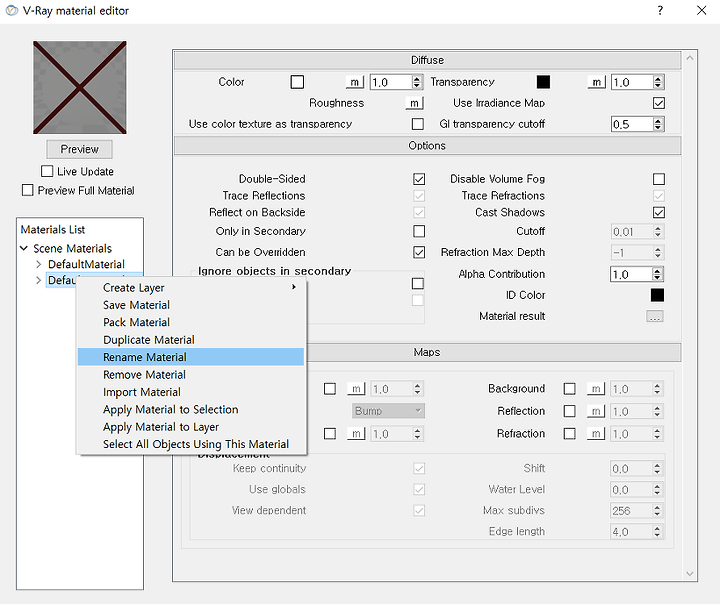Open the Diffuse Color white swatch
This screenshot has height=604, width=720.
point(297,82)
